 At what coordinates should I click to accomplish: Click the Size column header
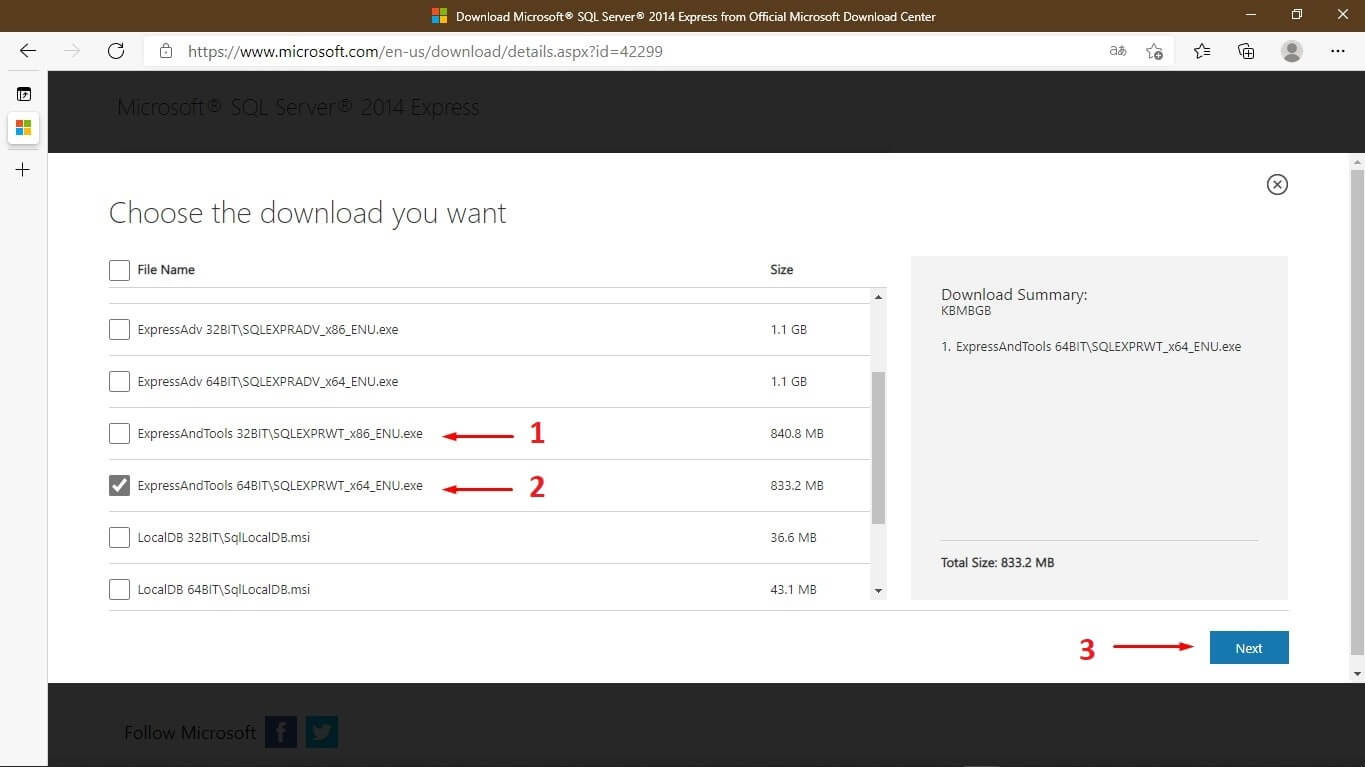point(782,270)
